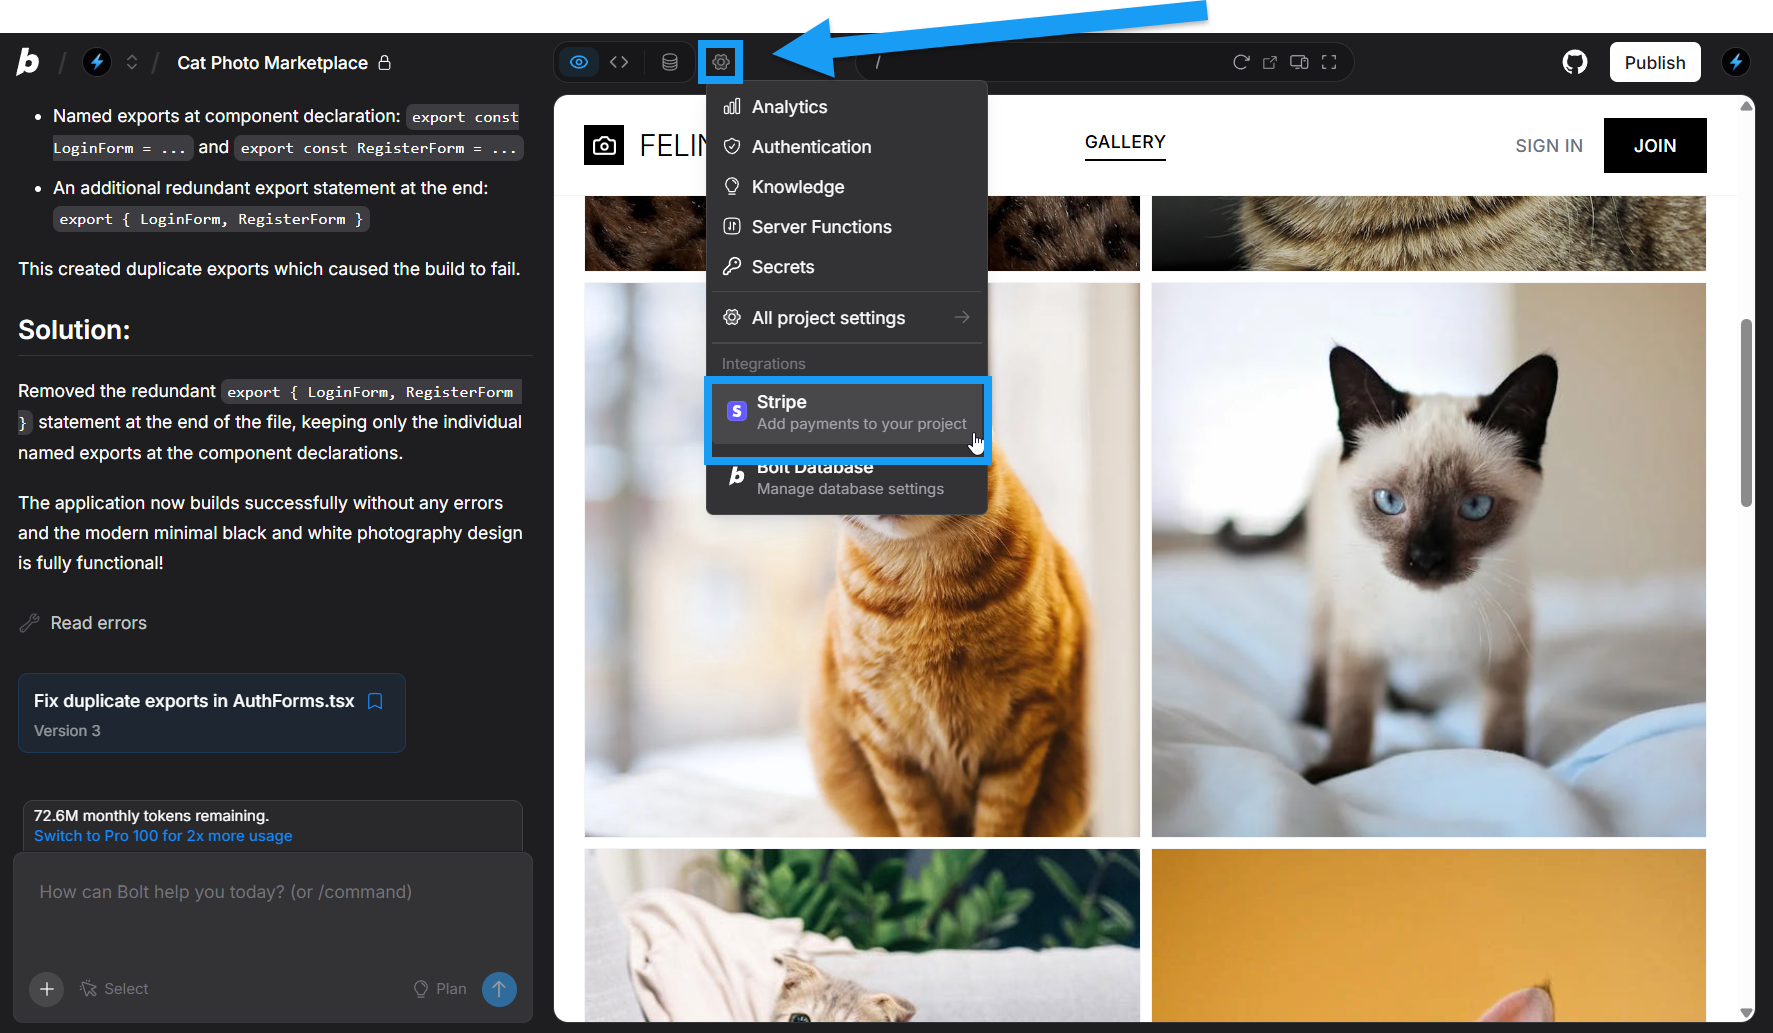Click the preview pane vertical scrollbar
This screenshot has width=1773, height=1033.
(x=1746, y=413)
